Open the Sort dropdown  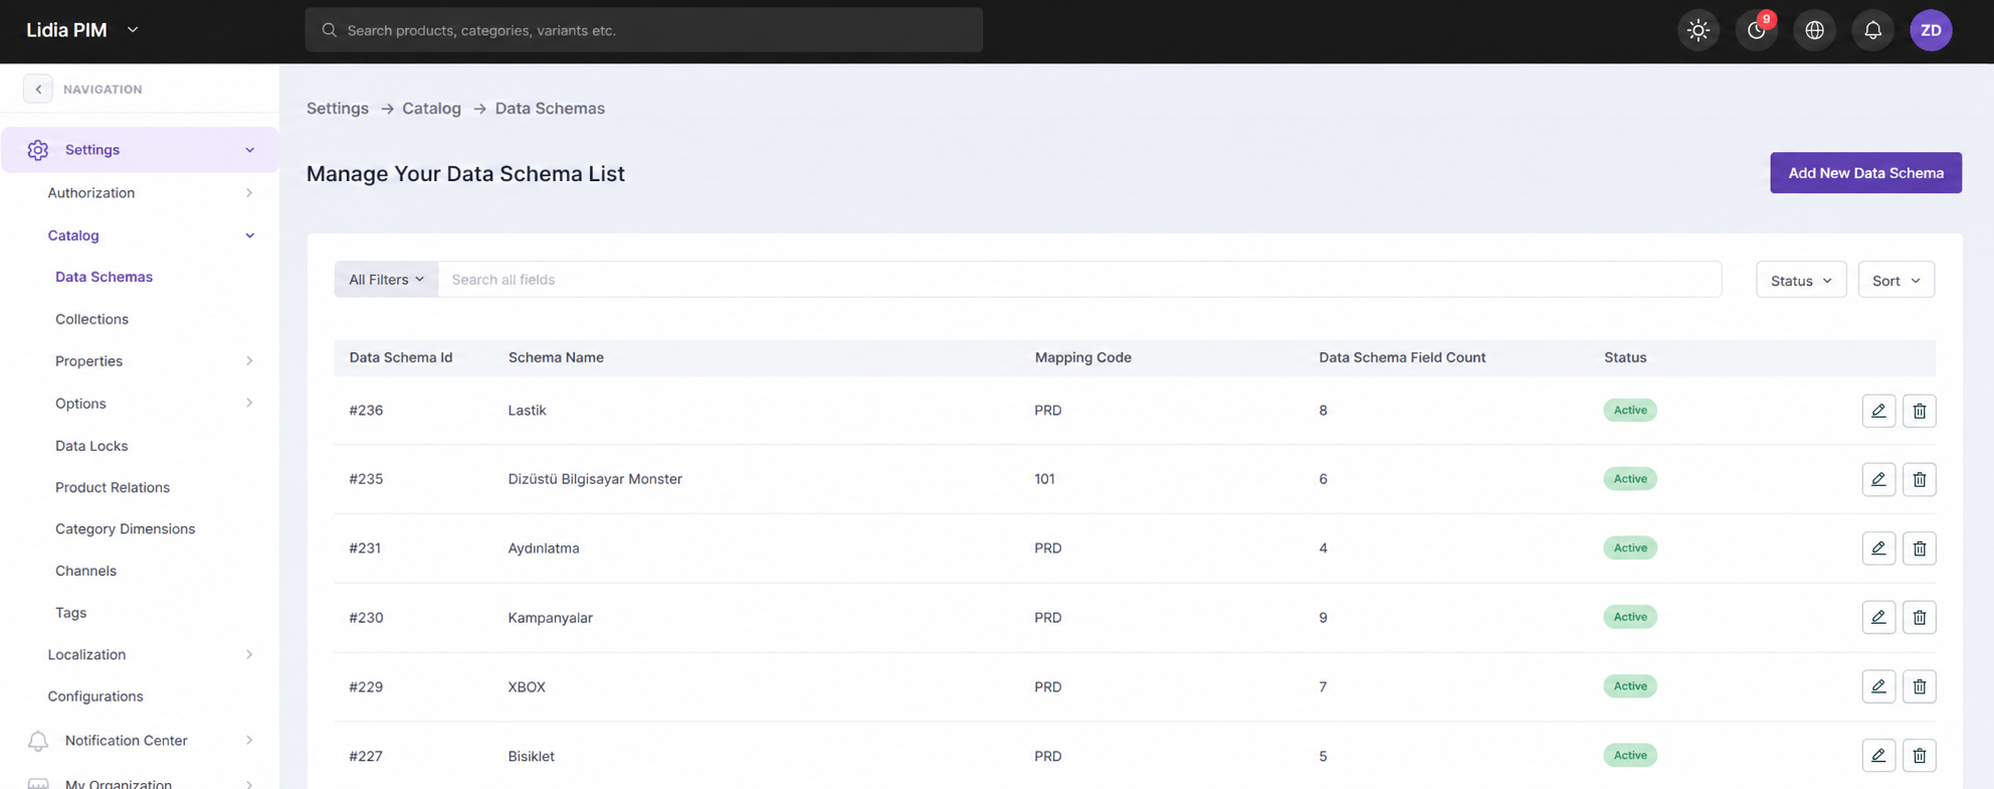tap(1895, 280)
